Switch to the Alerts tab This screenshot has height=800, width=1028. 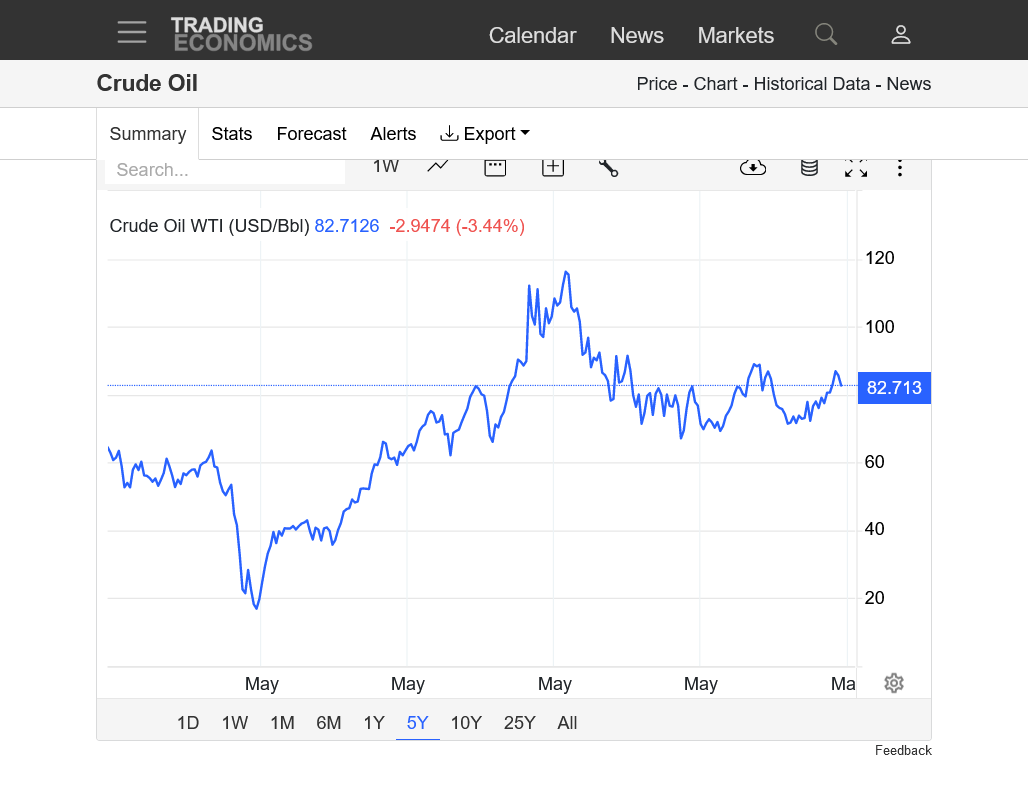coord(393,134)
